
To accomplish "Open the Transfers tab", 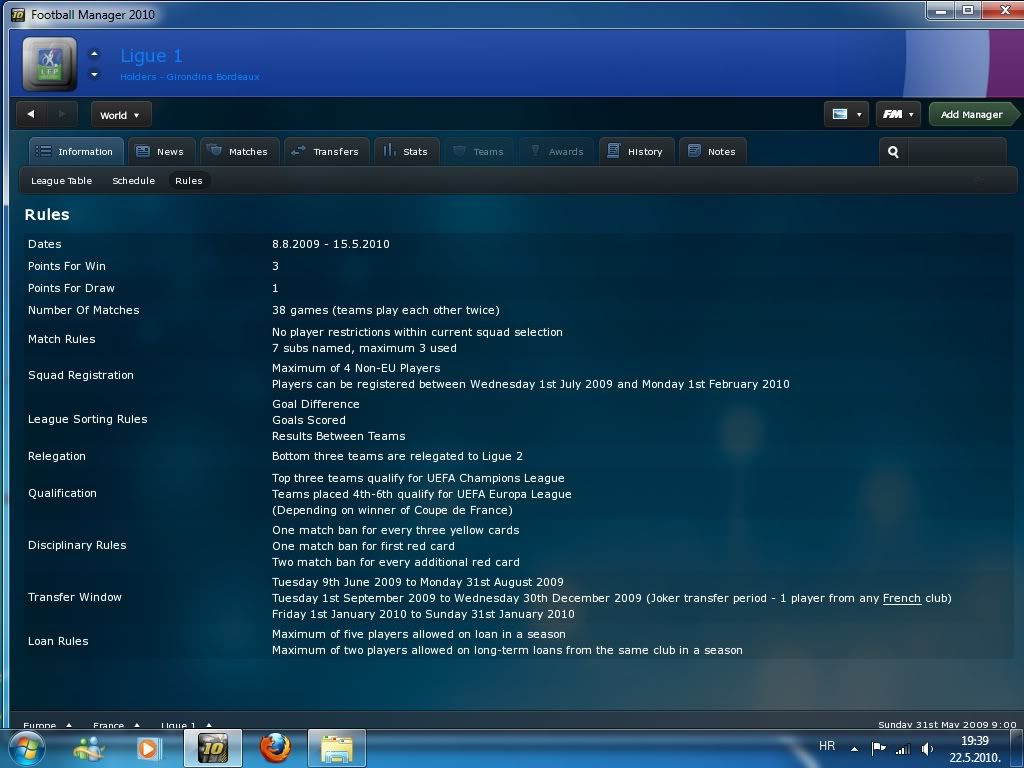I will pos(324,152).
